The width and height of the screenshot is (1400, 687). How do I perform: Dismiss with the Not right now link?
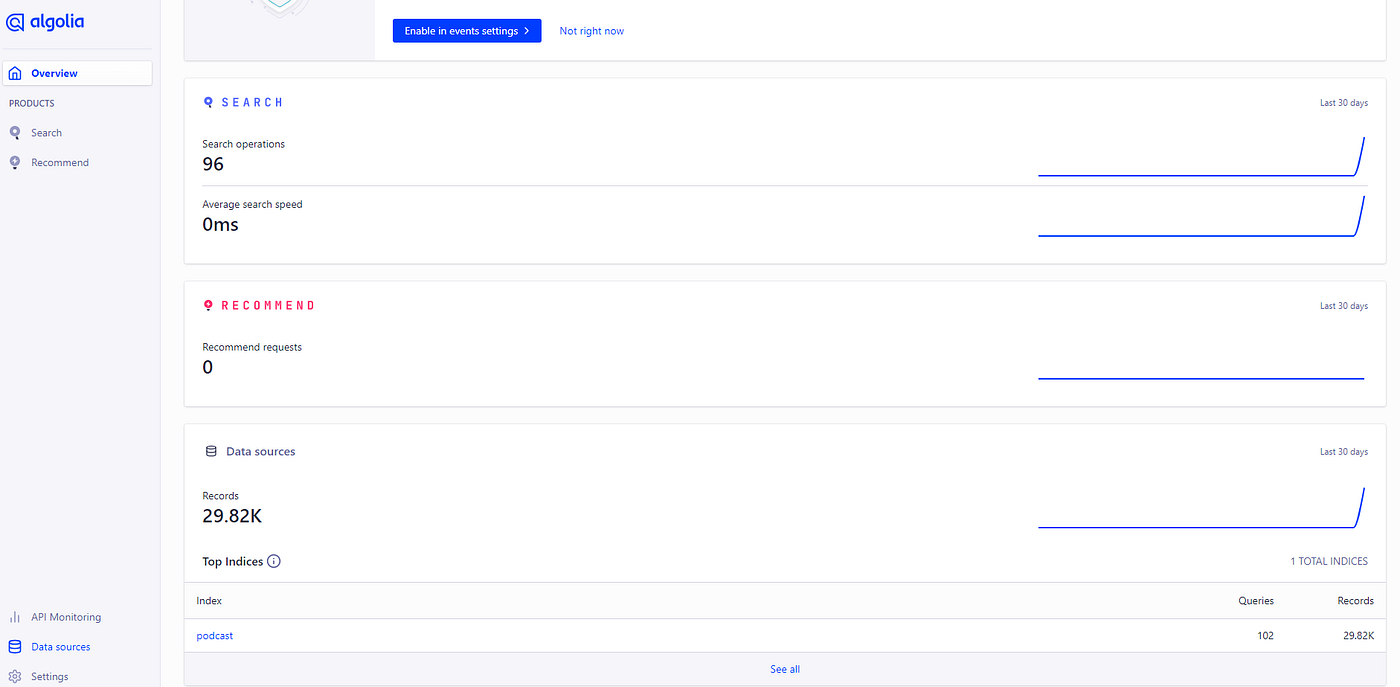coord(591,31)
